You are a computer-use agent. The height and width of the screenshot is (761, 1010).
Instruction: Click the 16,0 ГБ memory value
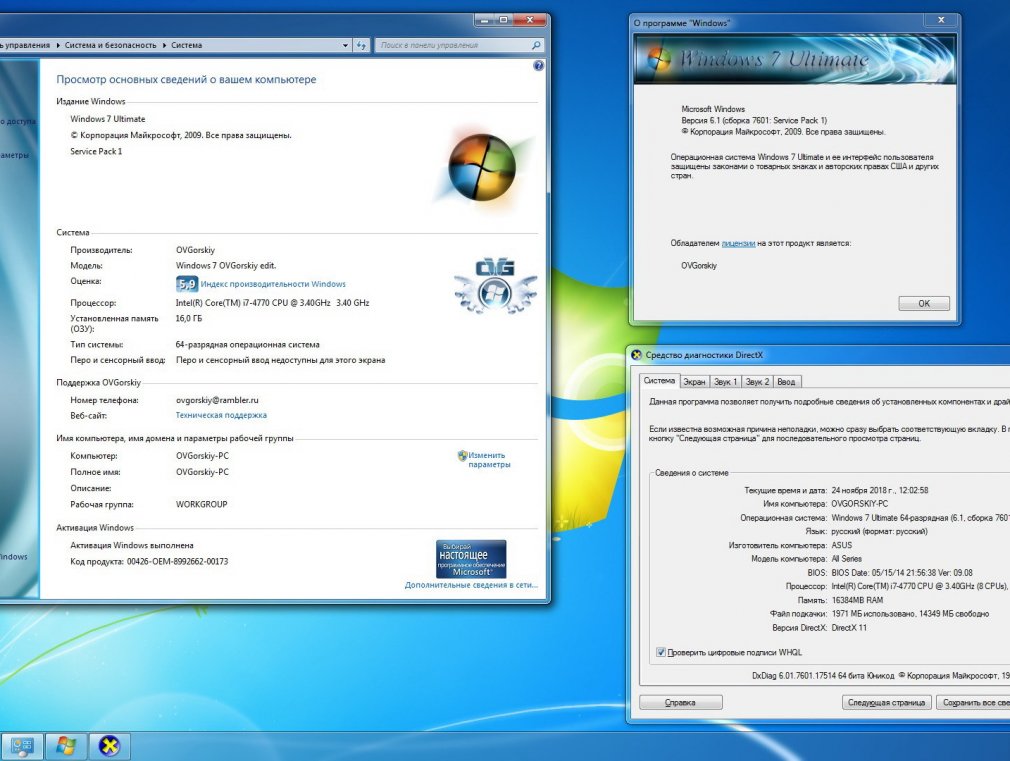(189, 318)
